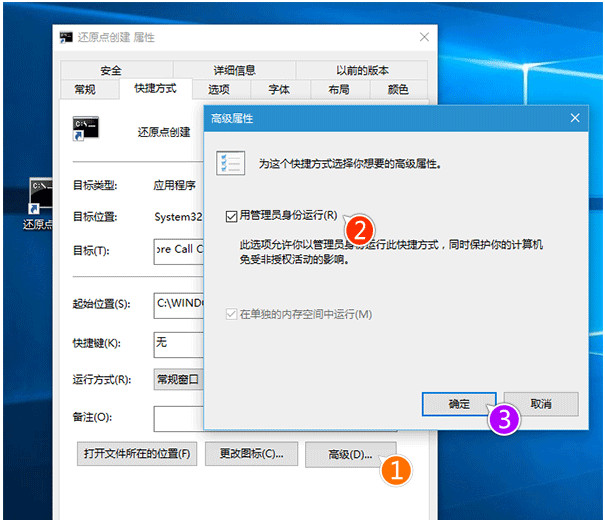
Task: Click the checklist icon in 高级属性 dialog
Action: pyautogui.click(x=230, y=163)
